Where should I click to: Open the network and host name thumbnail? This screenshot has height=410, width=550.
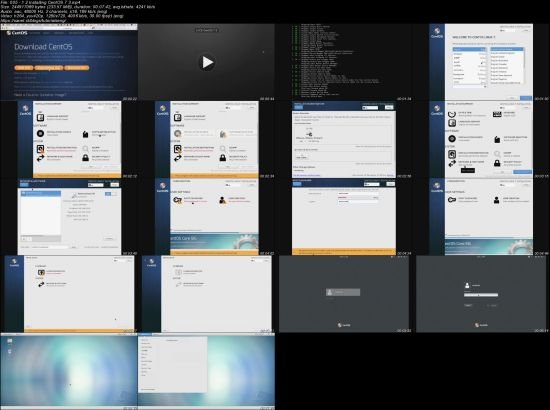[x=69, y=217]
